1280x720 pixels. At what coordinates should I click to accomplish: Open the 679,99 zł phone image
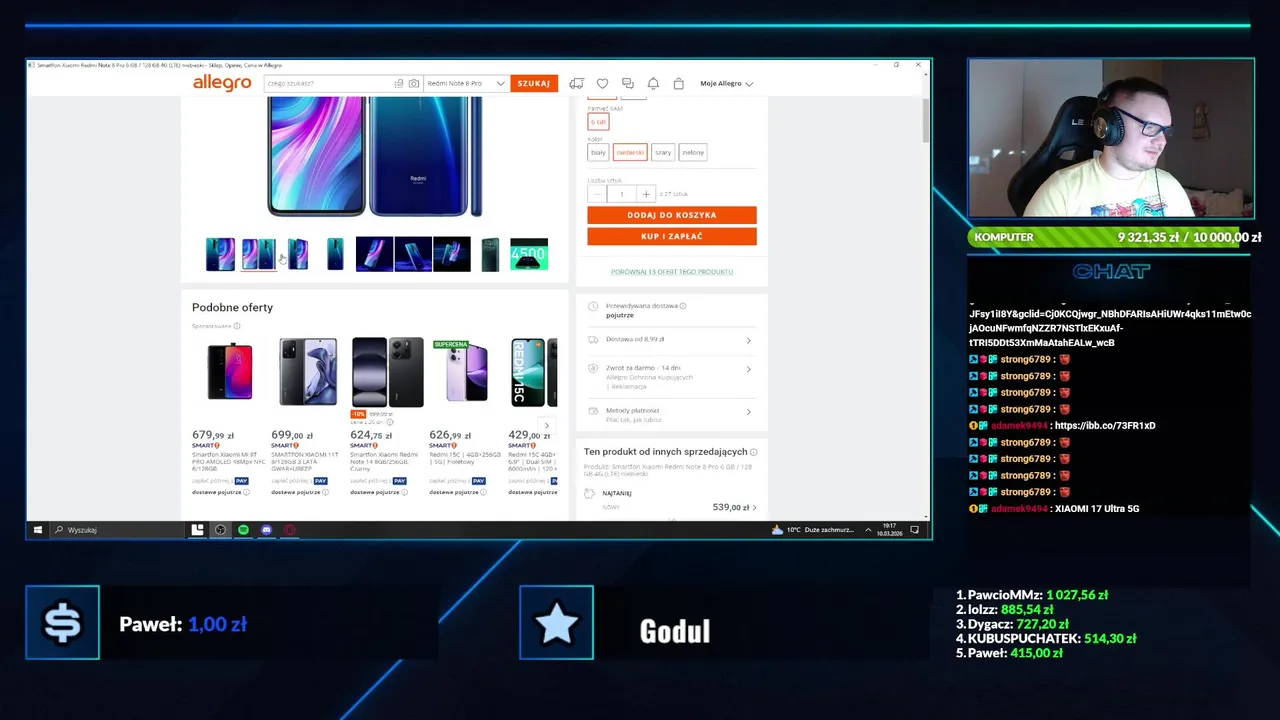tap(230, 372)
